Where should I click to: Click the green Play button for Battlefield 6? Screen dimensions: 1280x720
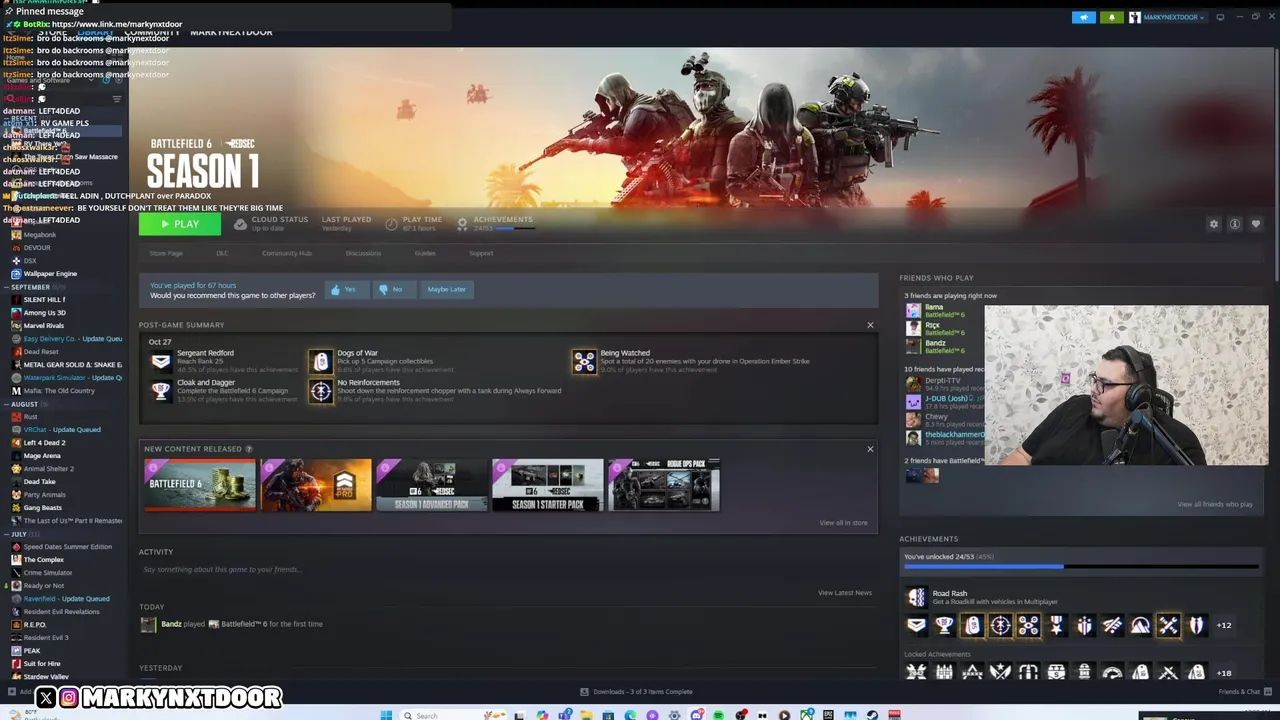click(180, 224)
